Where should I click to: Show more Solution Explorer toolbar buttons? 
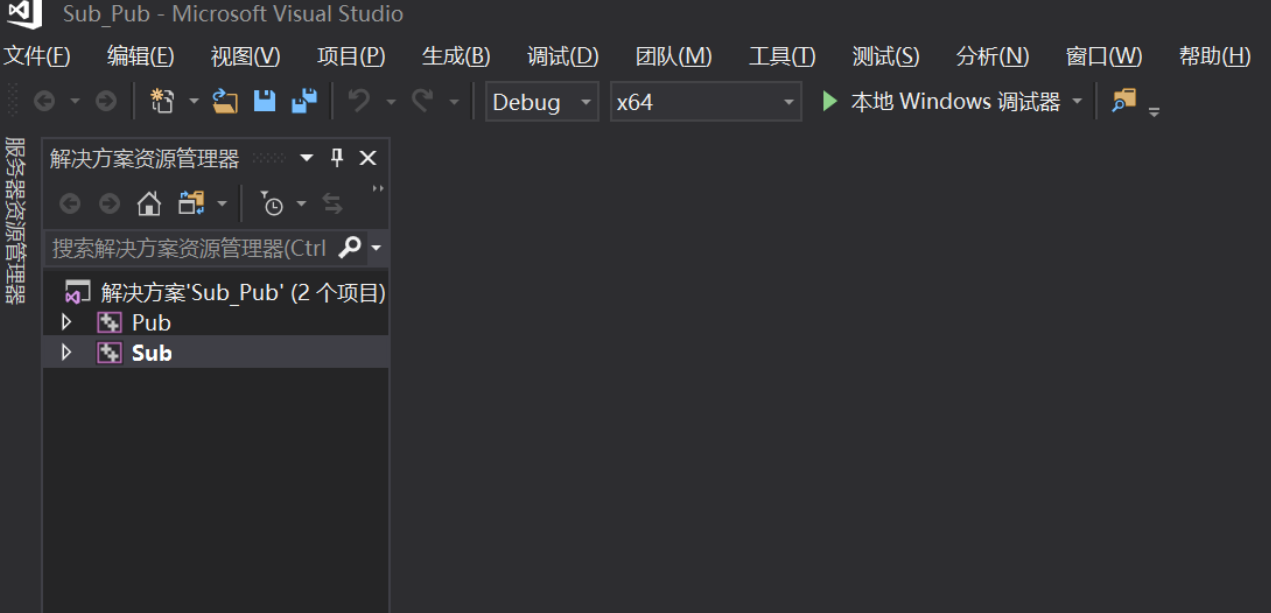pos(378,189)
